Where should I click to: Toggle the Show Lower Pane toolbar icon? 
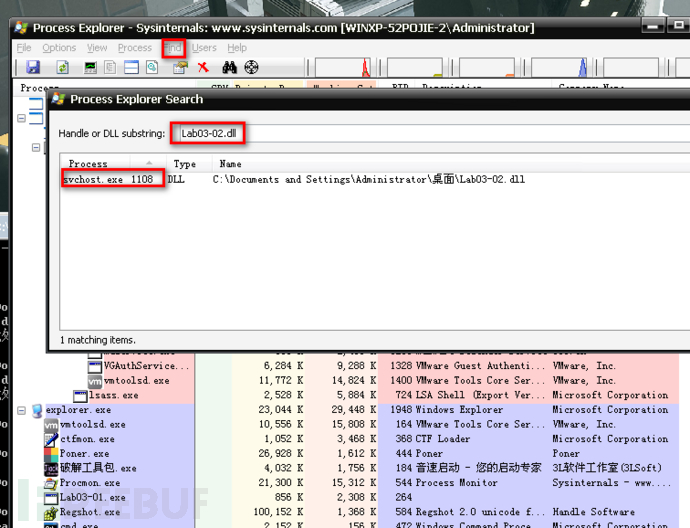click(x=131, y=67)
